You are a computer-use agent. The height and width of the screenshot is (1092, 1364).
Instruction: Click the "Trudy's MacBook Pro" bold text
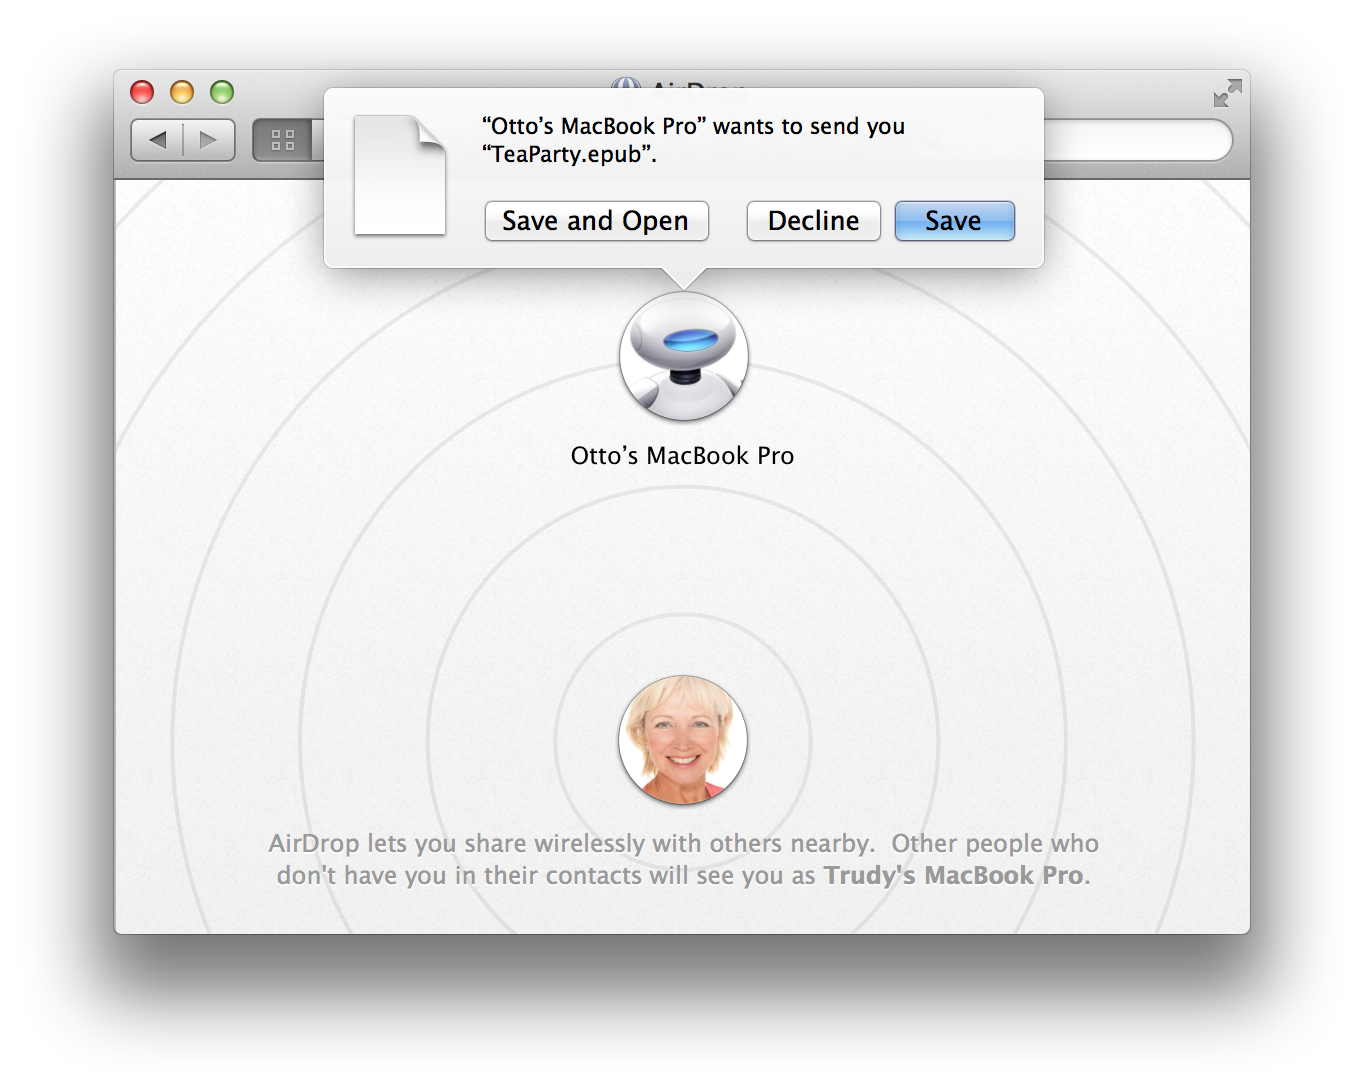(954, 876)
